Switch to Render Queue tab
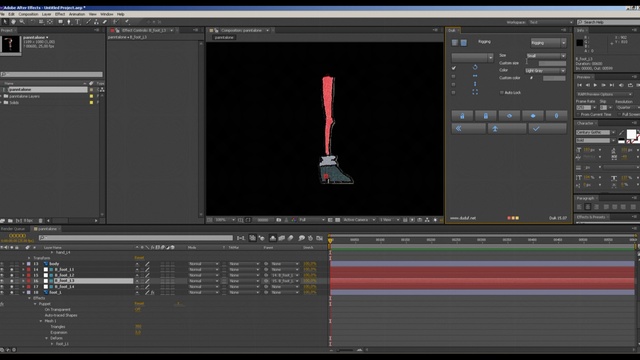This screenshot has height=360, width=640. tap(13, 229)
